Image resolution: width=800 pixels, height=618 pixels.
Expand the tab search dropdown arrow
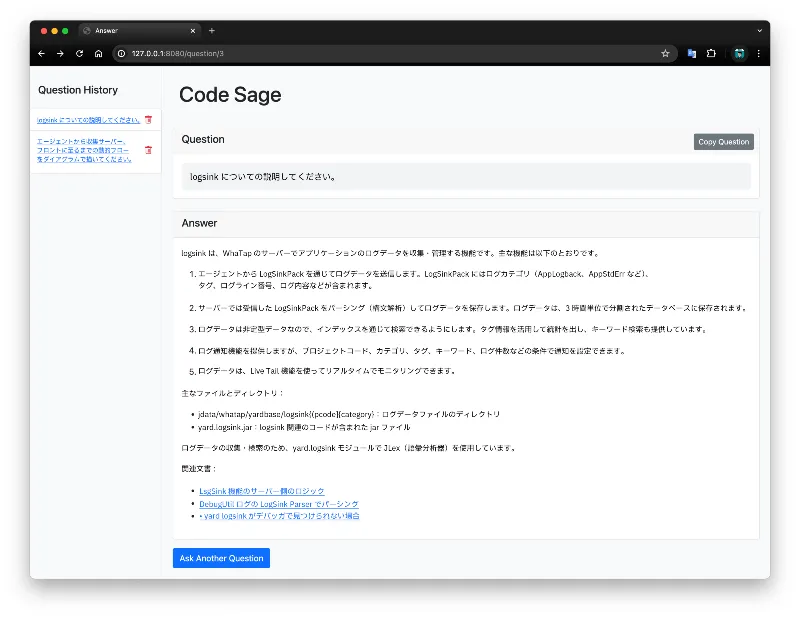[x=760, y=31]
